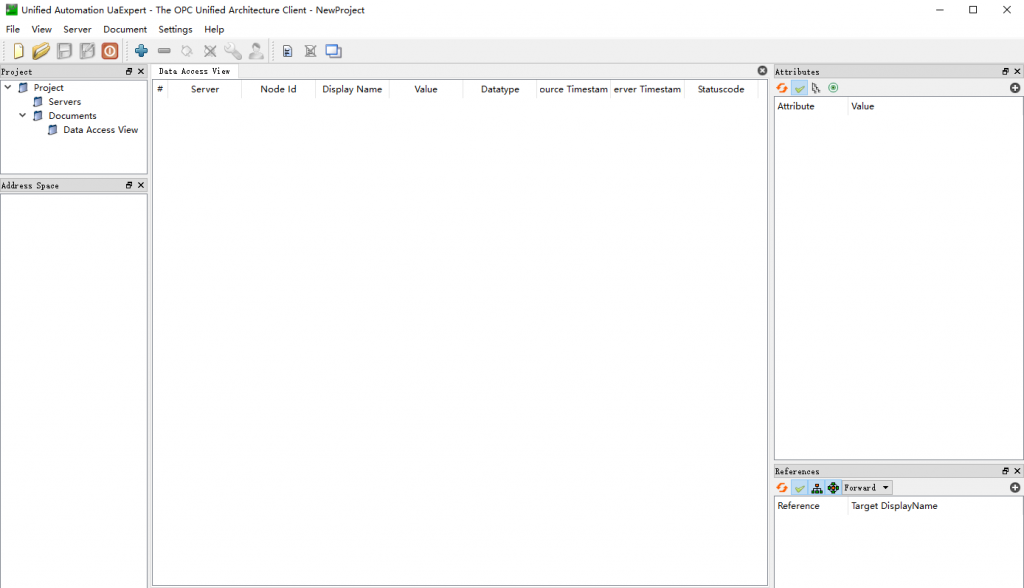
Task: Close the Address Space panel
Action: [141, 186]
